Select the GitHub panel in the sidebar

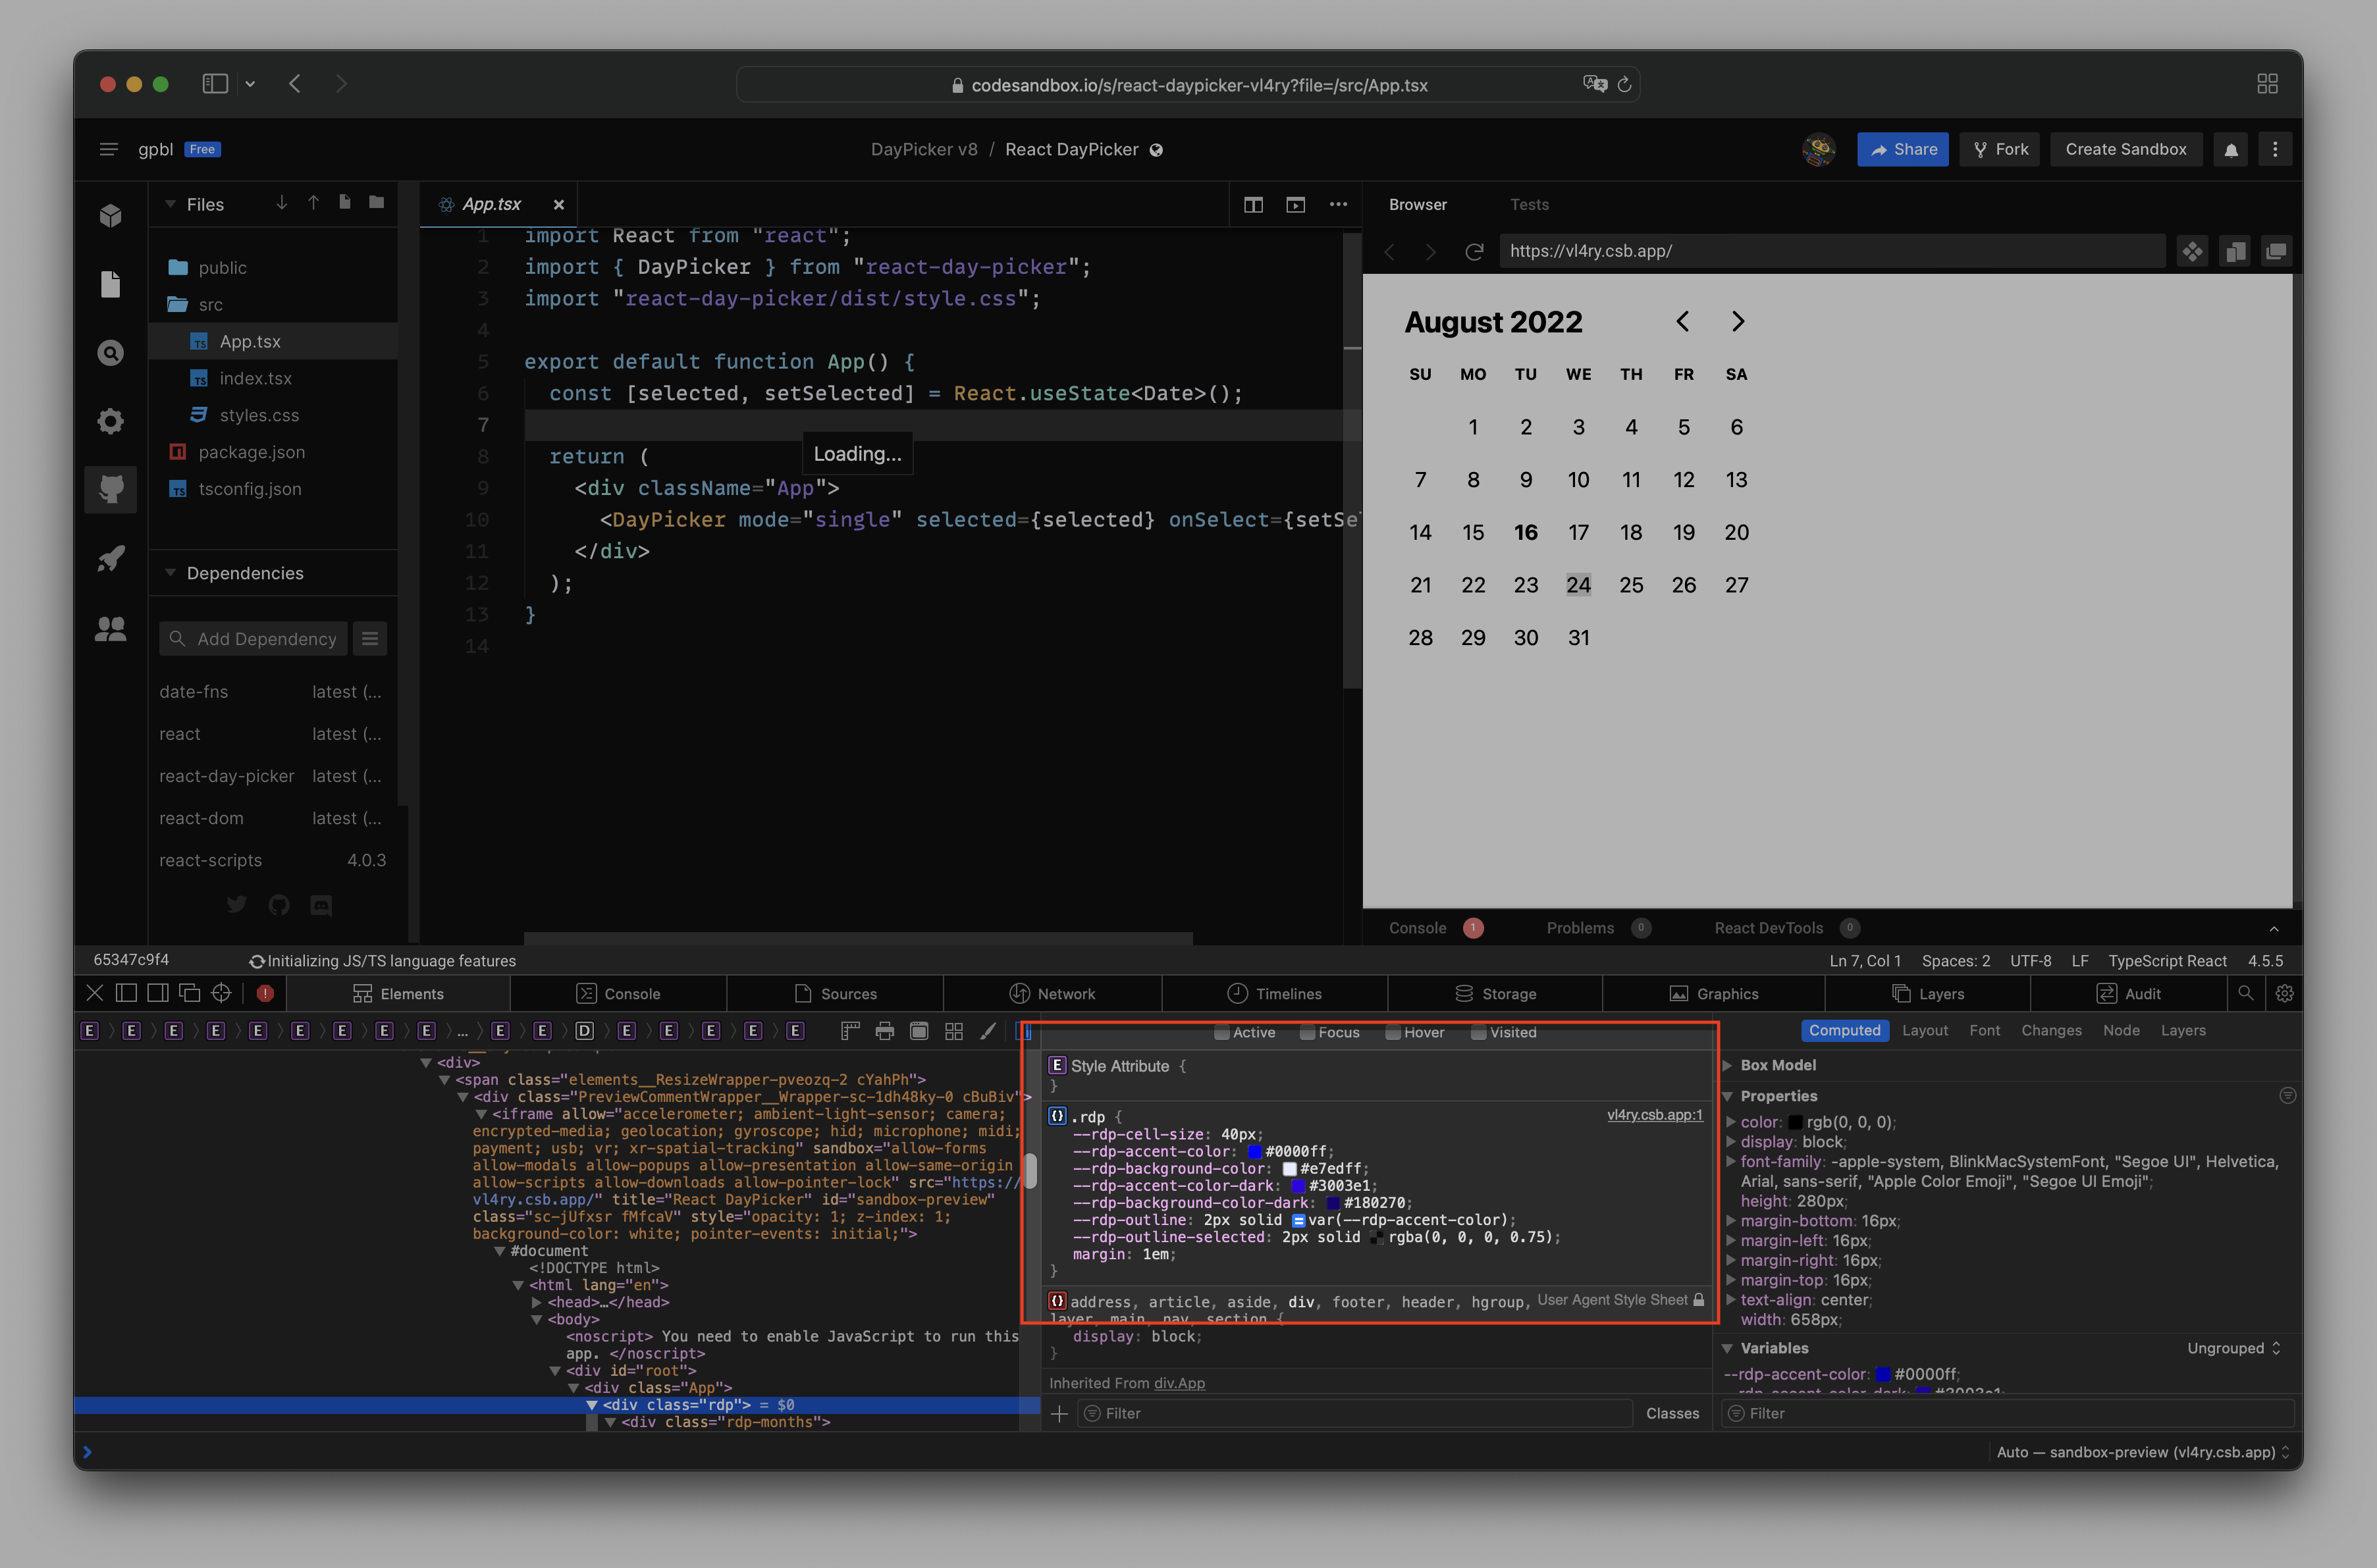(110, 489)
